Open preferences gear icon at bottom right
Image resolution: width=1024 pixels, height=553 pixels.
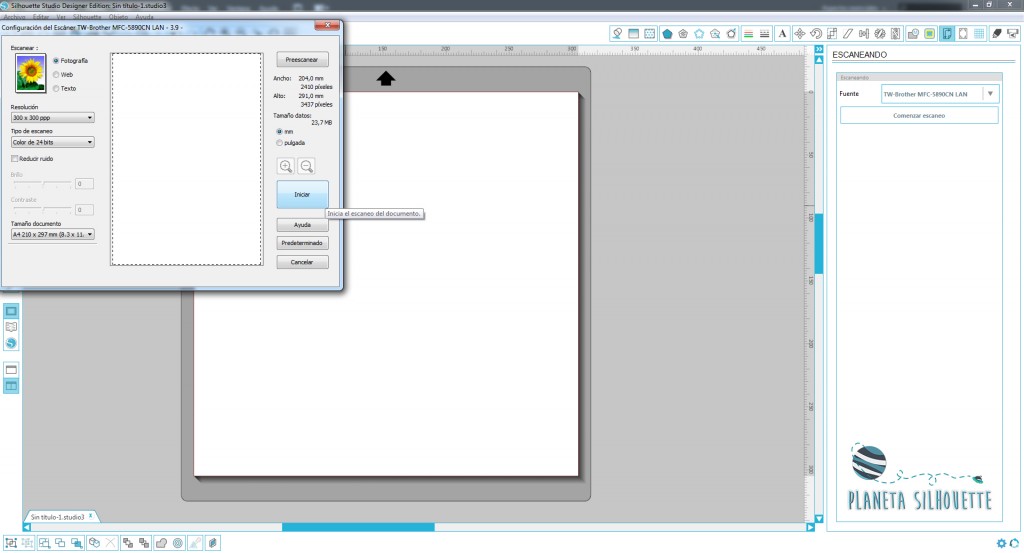click(1001, 543)
